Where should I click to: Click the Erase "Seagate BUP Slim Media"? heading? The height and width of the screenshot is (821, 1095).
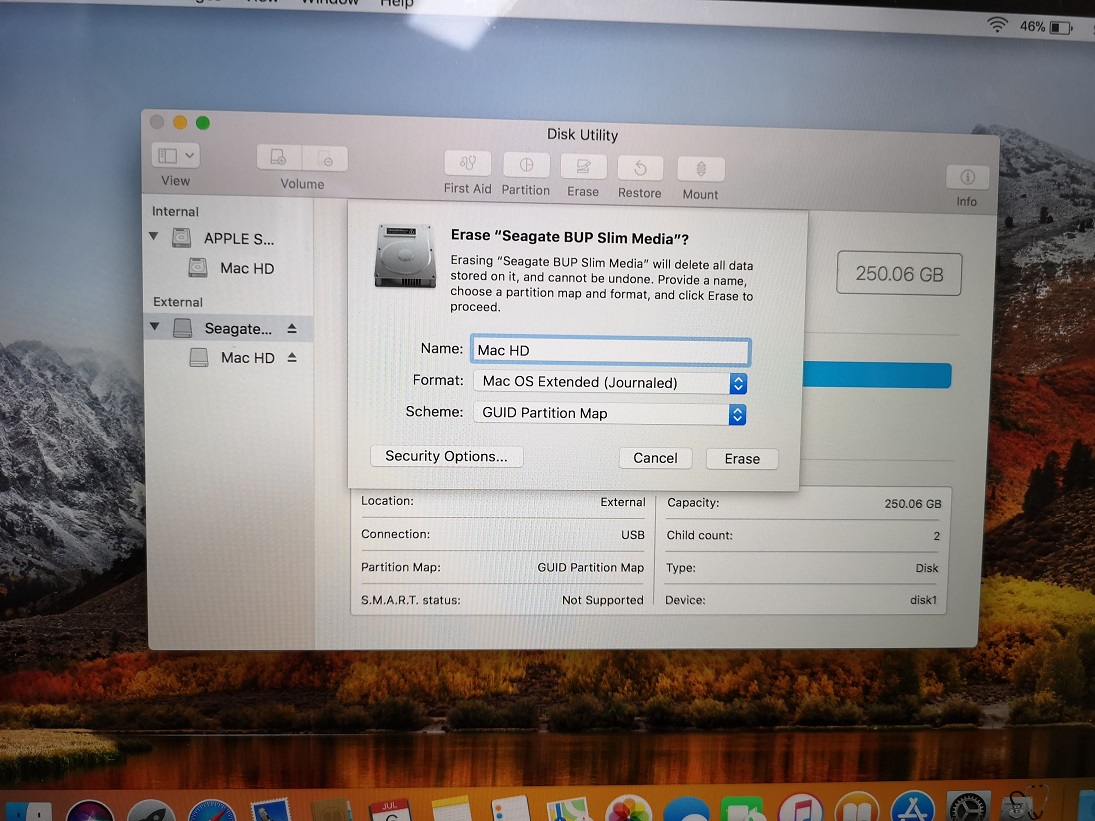pyautogui.click(x=570, y=237)
